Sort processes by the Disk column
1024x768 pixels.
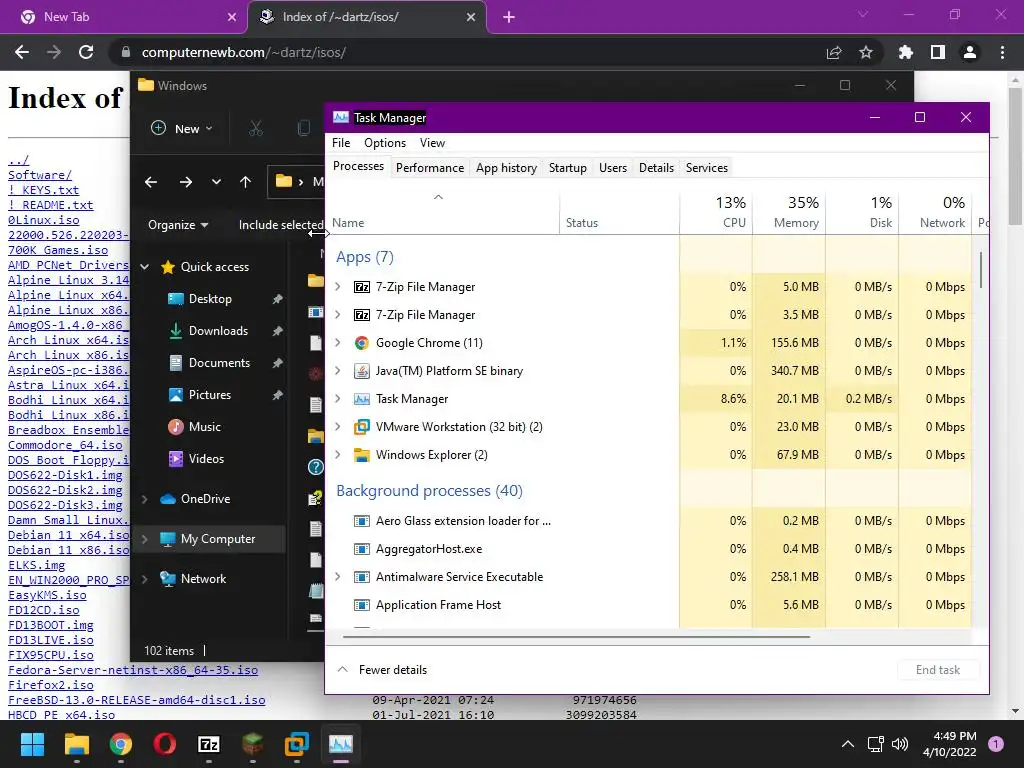pyautogui.click(x=862, y=212)
